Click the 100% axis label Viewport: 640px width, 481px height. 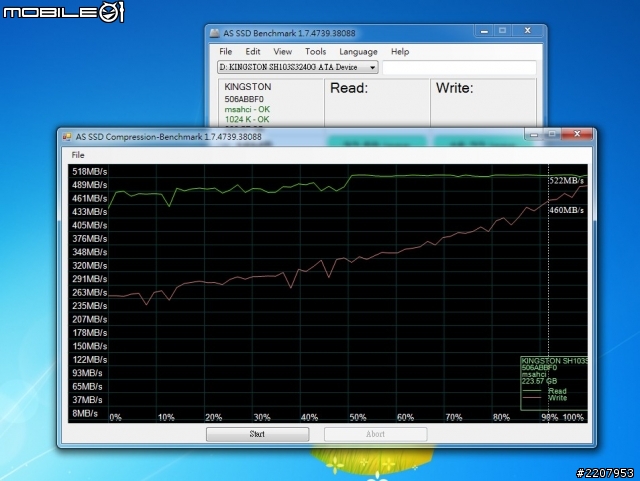(x=573, y=417)
